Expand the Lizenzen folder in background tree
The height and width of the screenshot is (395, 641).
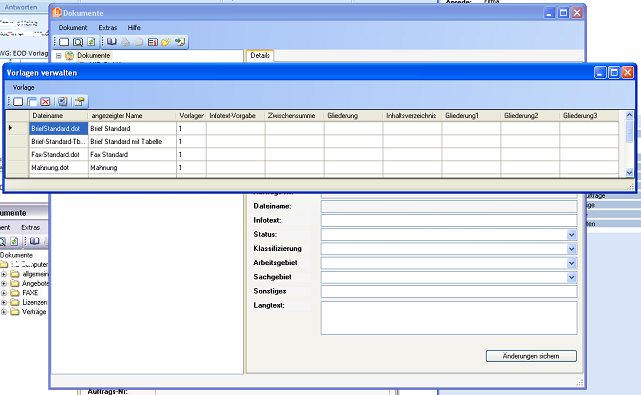[x=3, y=303]
